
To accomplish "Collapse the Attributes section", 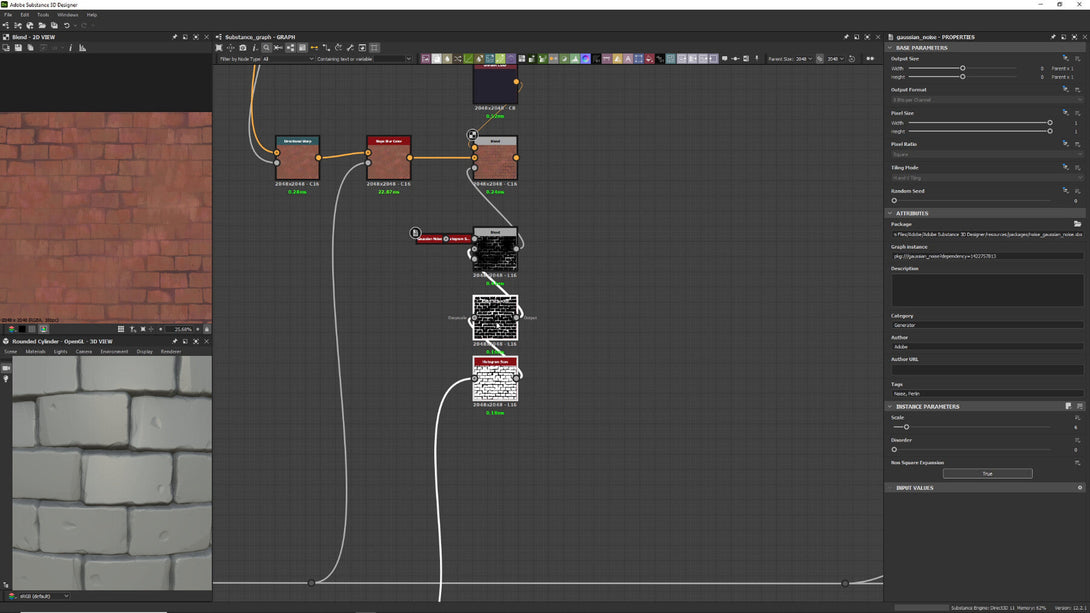I will point(890,213).
